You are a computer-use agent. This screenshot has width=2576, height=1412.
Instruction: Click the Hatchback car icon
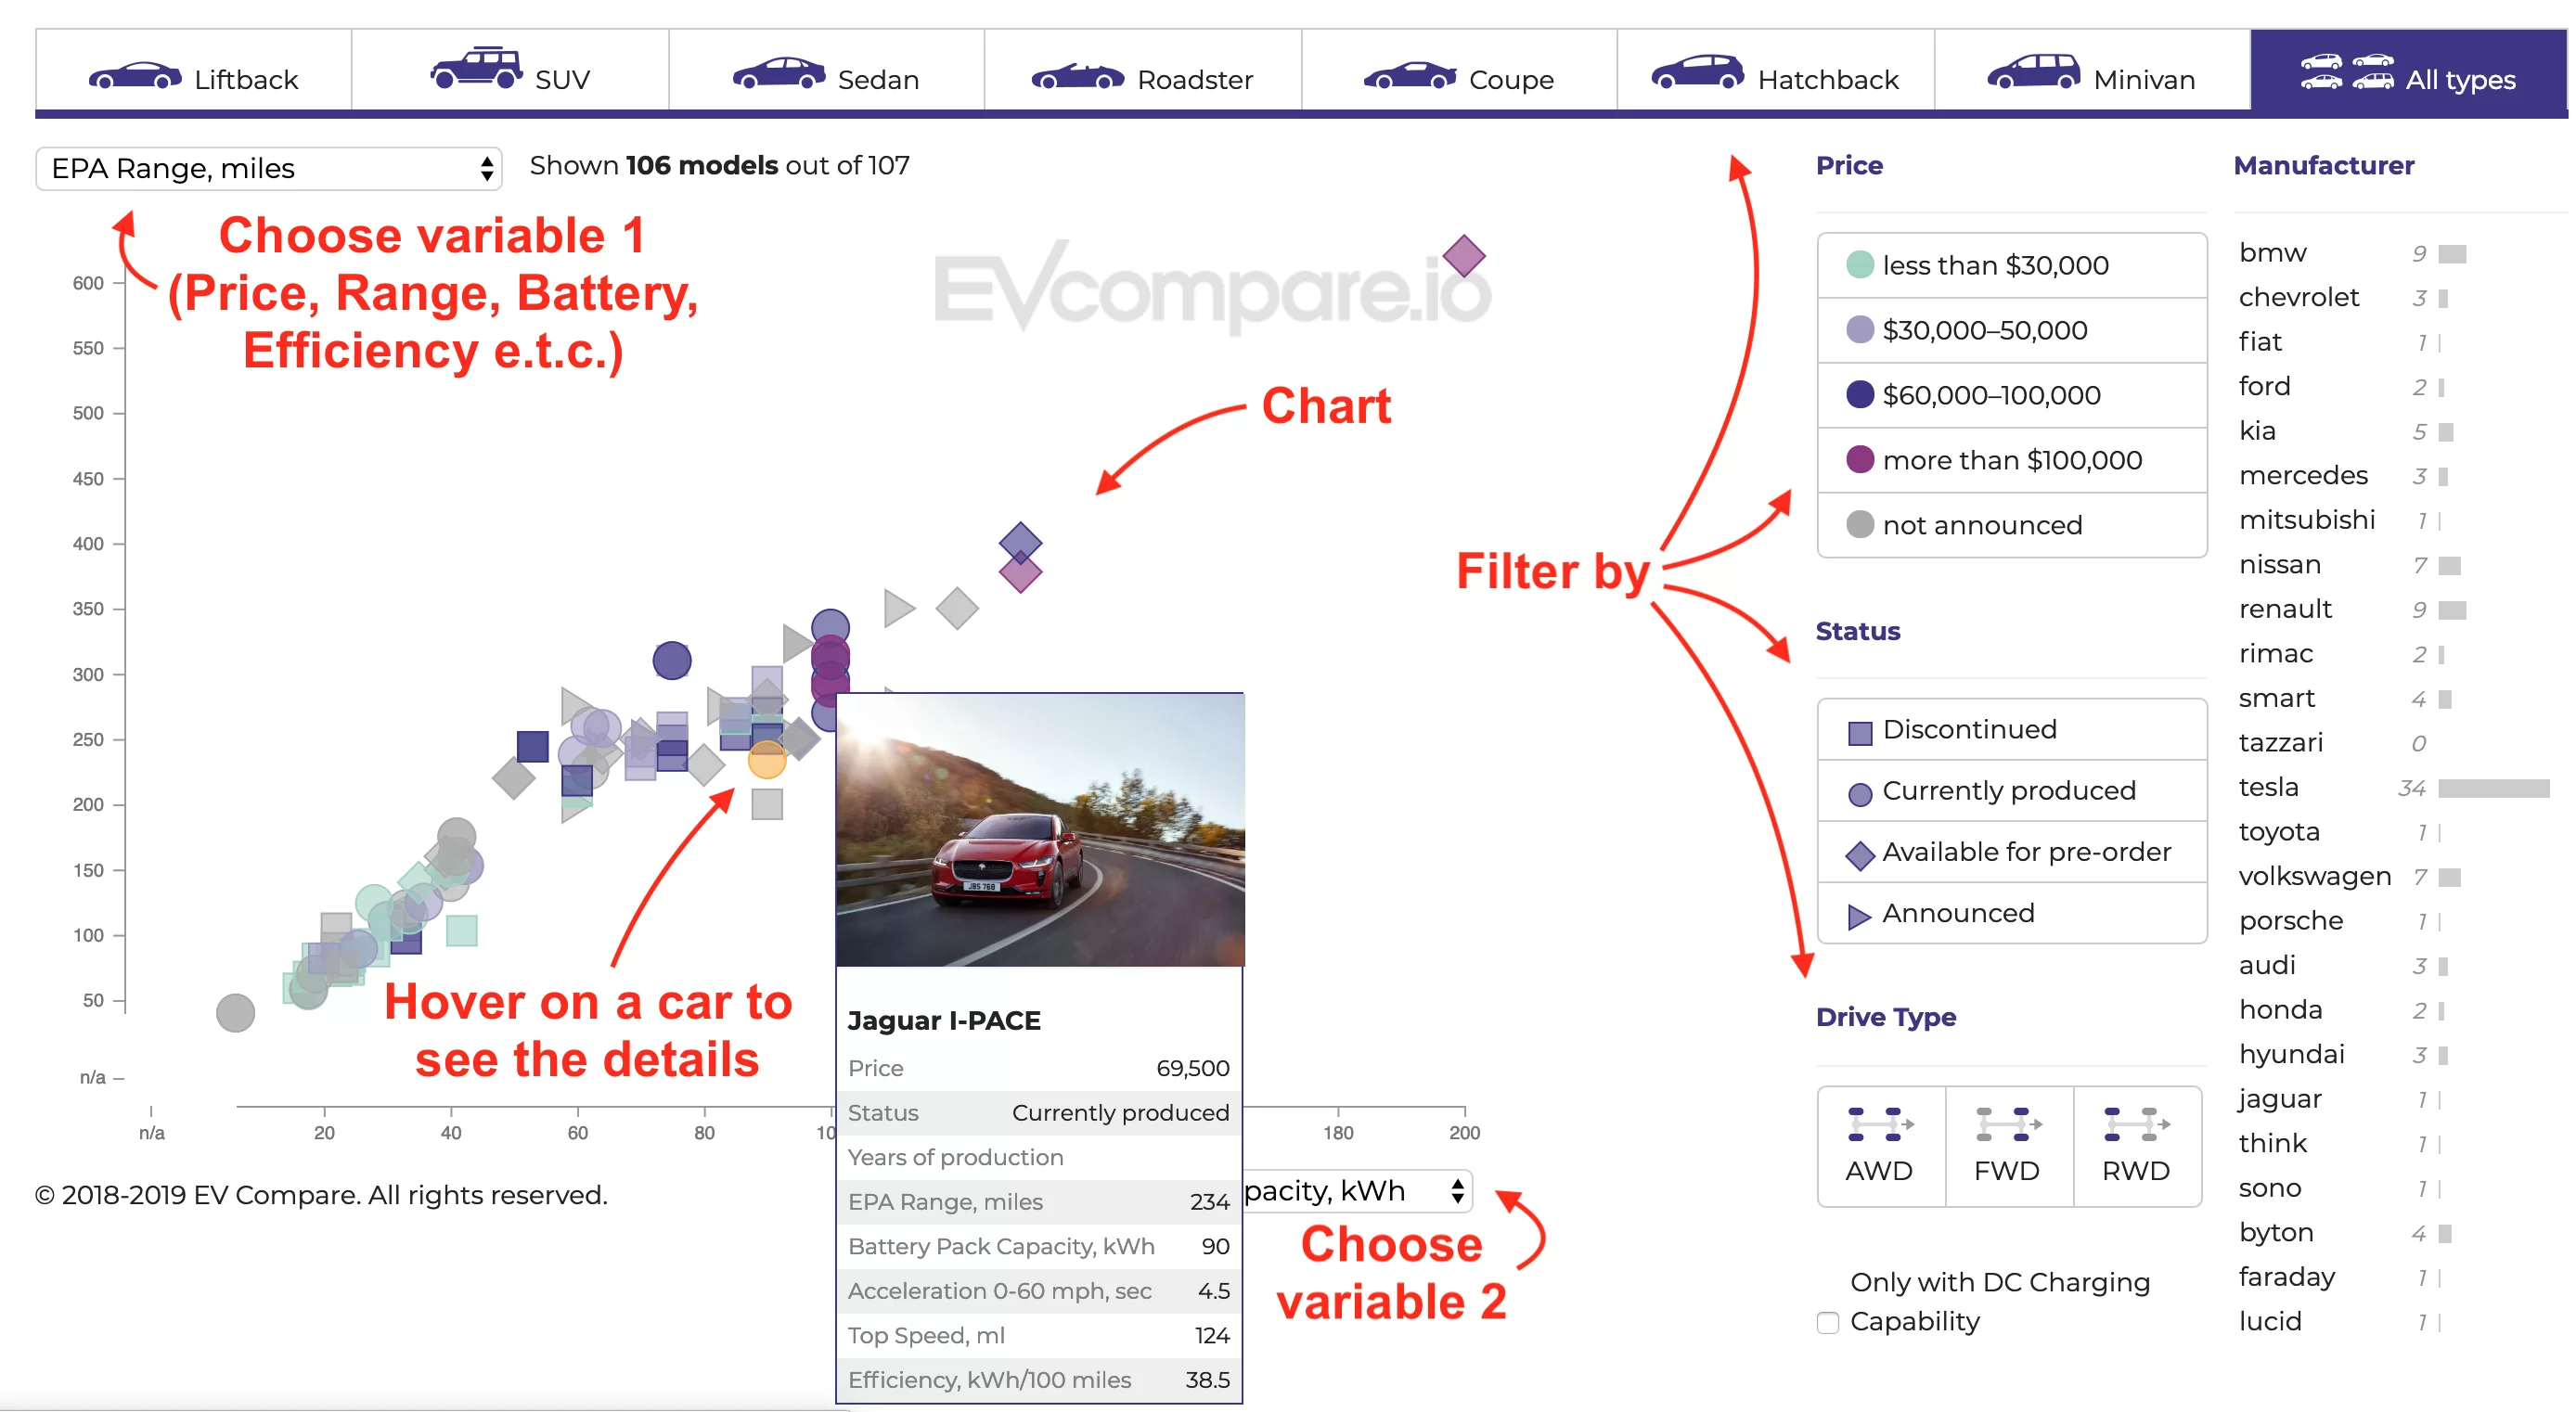click(1696, 73)
